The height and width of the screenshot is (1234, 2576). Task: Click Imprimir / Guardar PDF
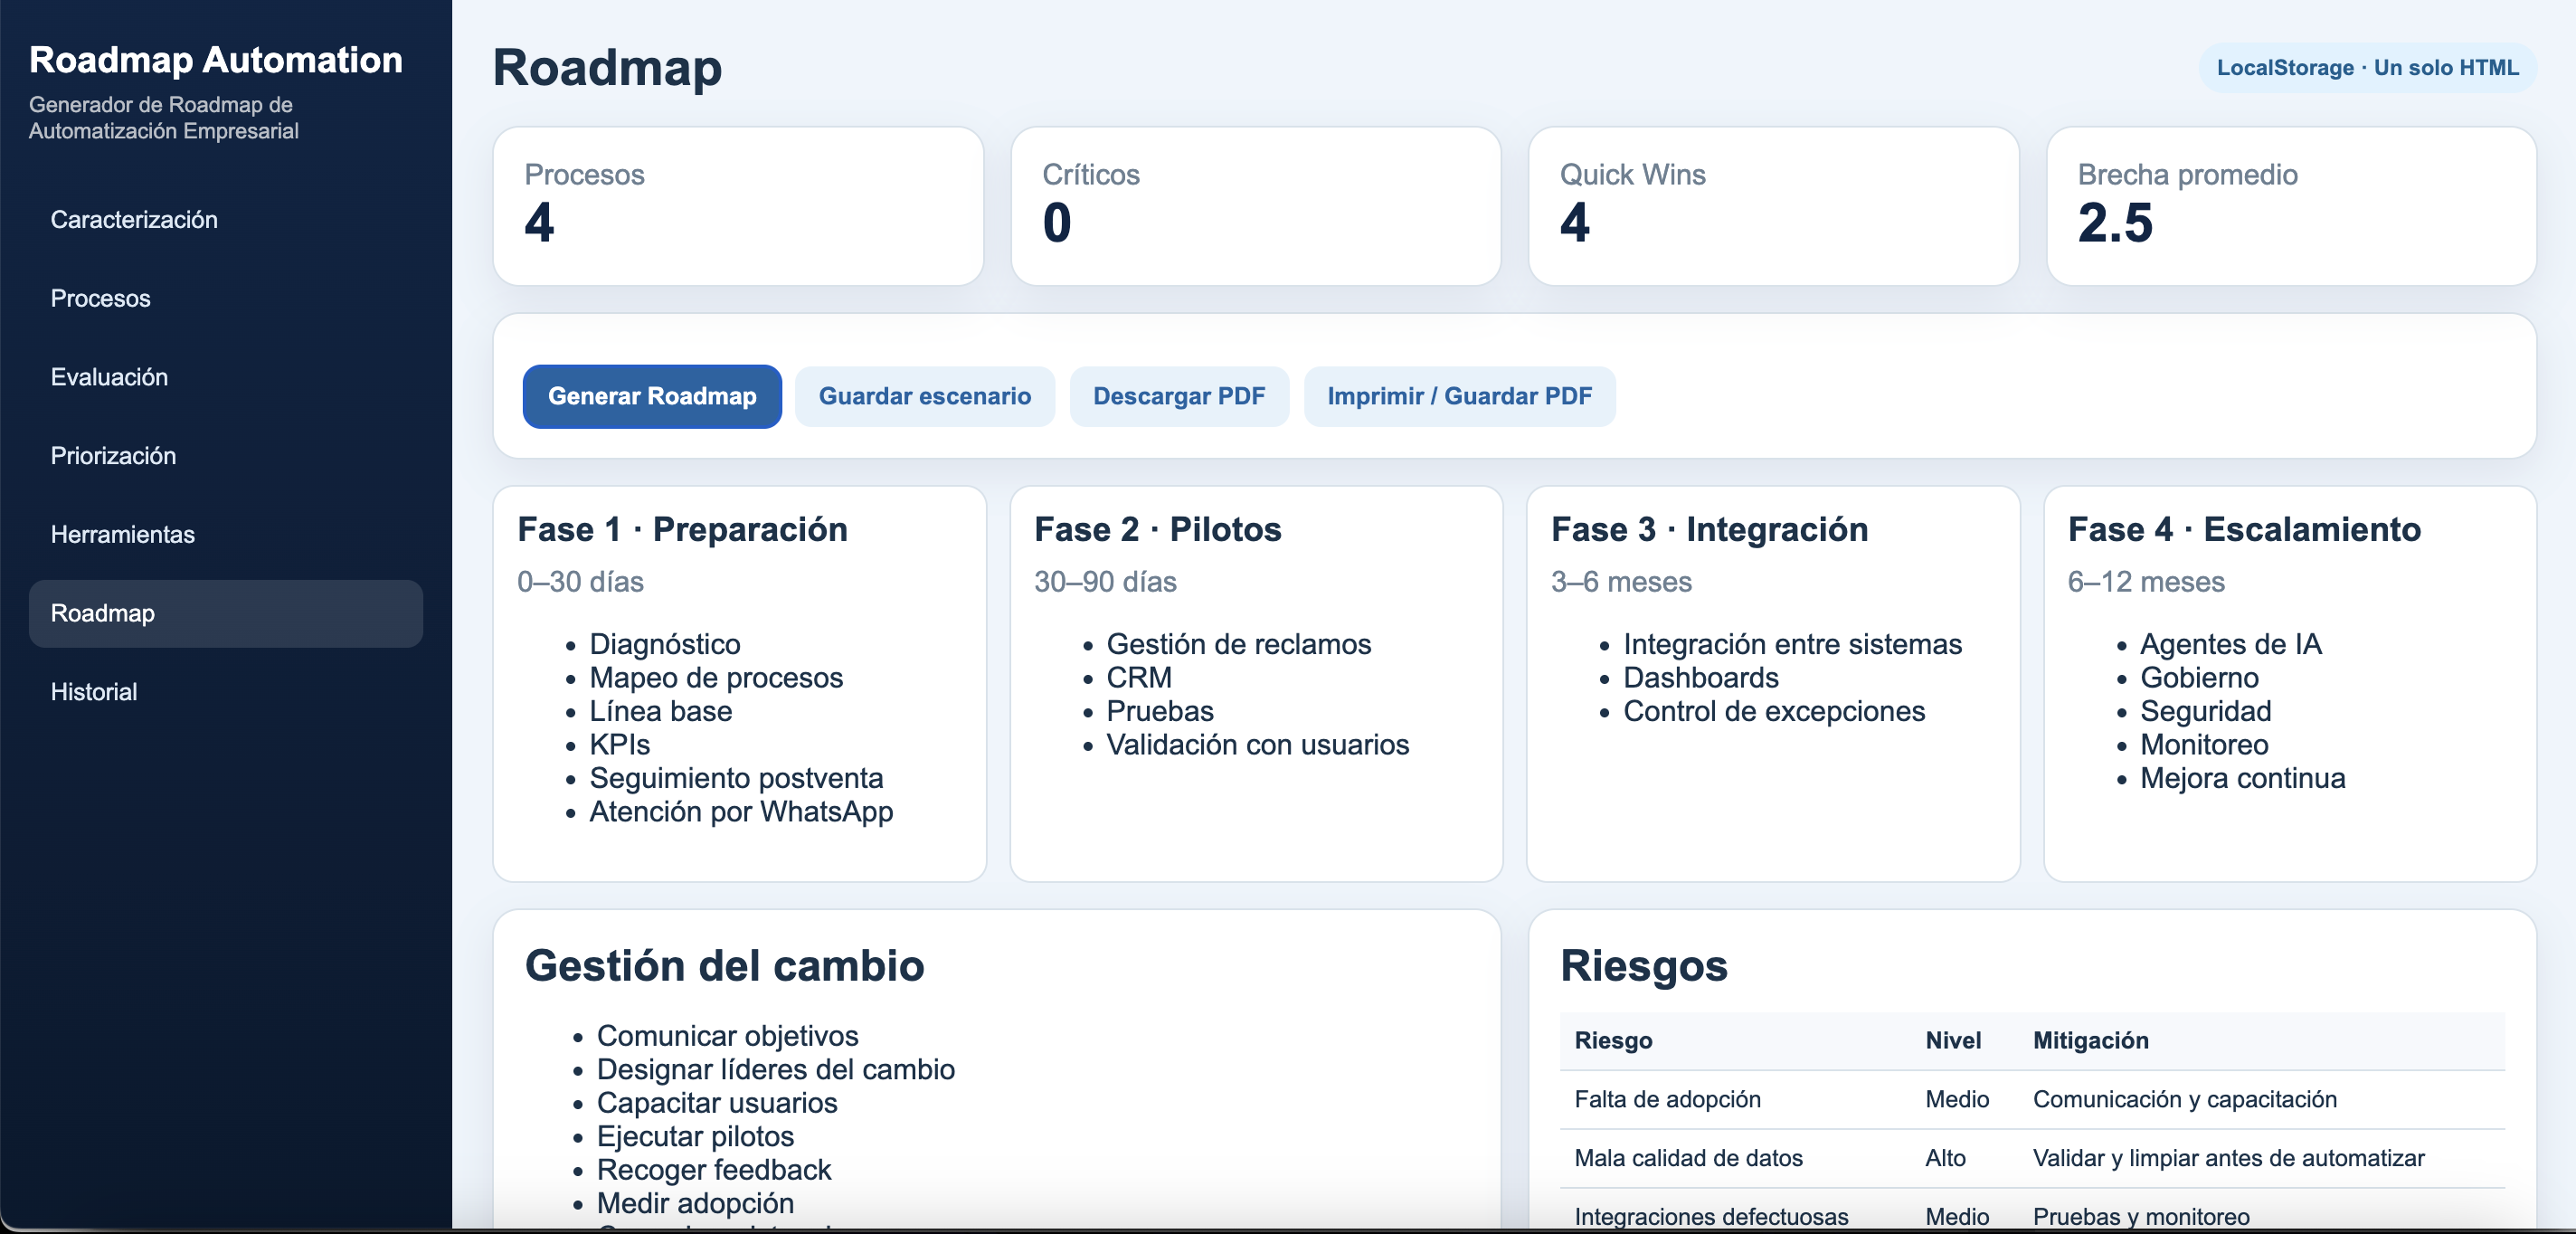(x=1459, y=396)
